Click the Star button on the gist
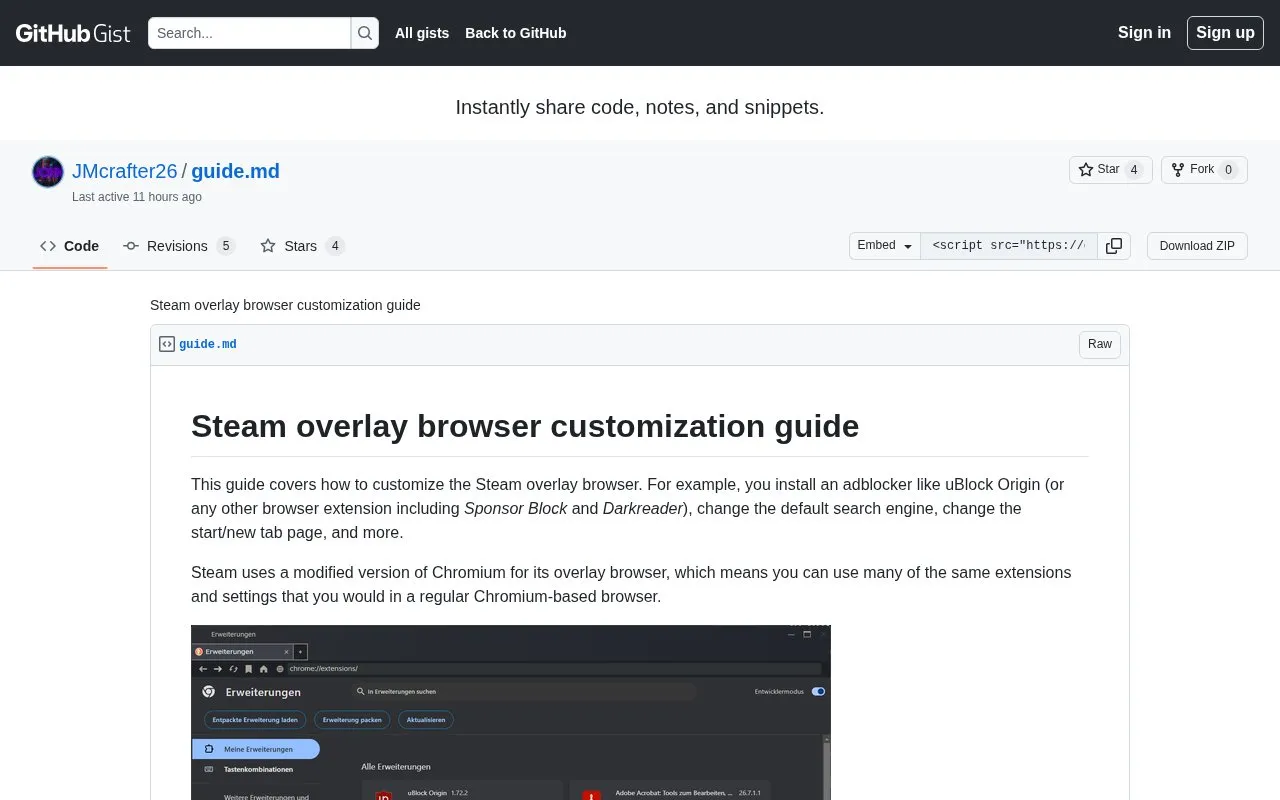1280x800 pixels. 1110,170
